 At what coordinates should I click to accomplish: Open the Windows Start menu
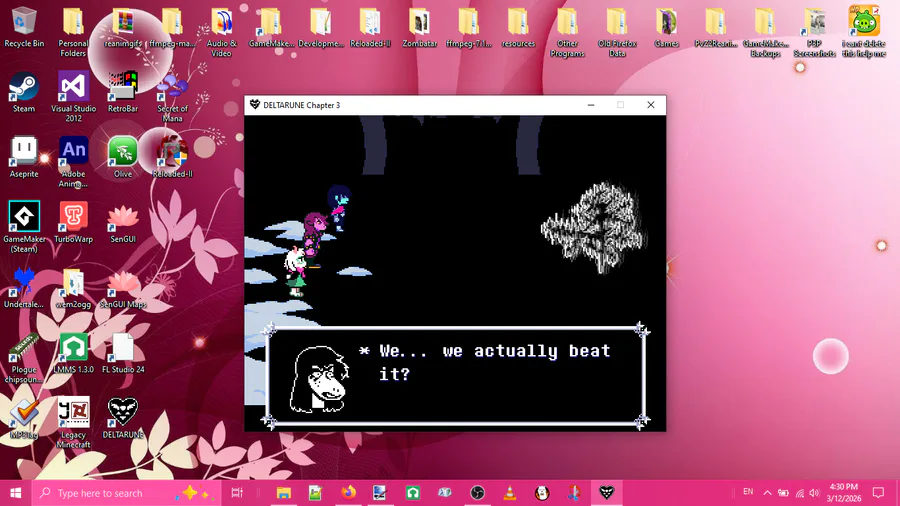15,493
